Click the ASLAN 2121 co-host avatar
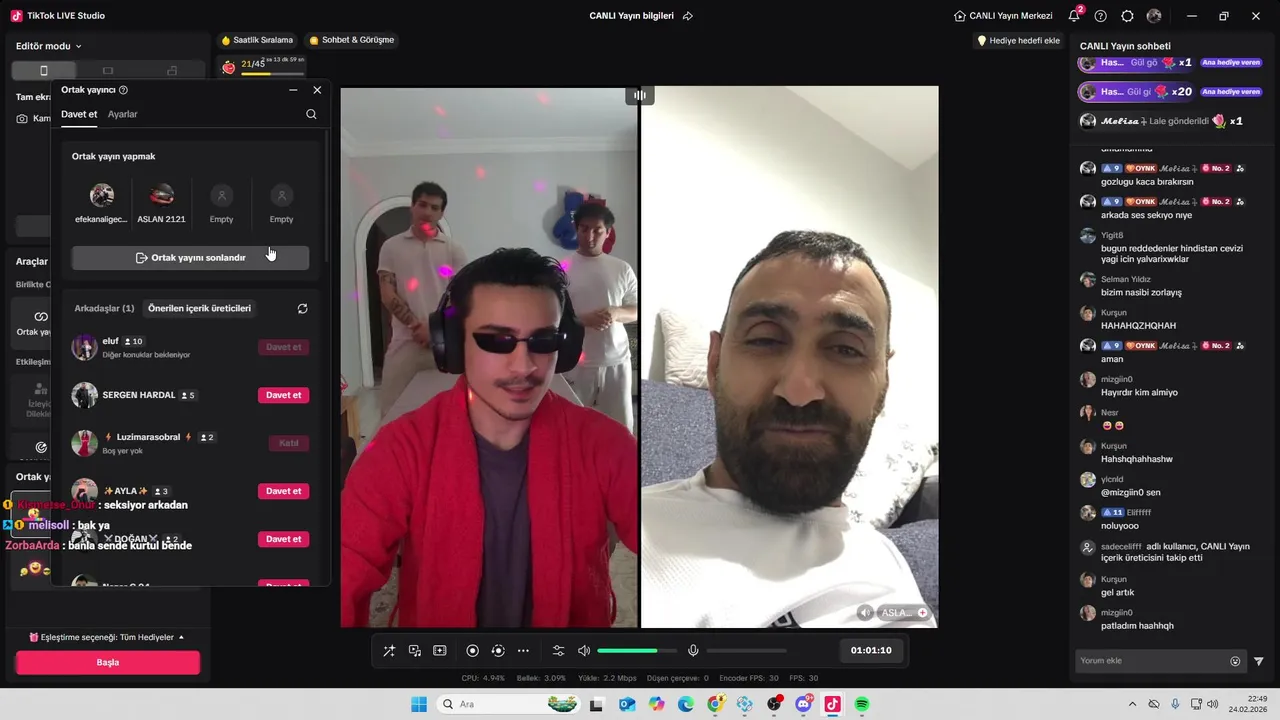The image size is (1280, 720). 162,195
